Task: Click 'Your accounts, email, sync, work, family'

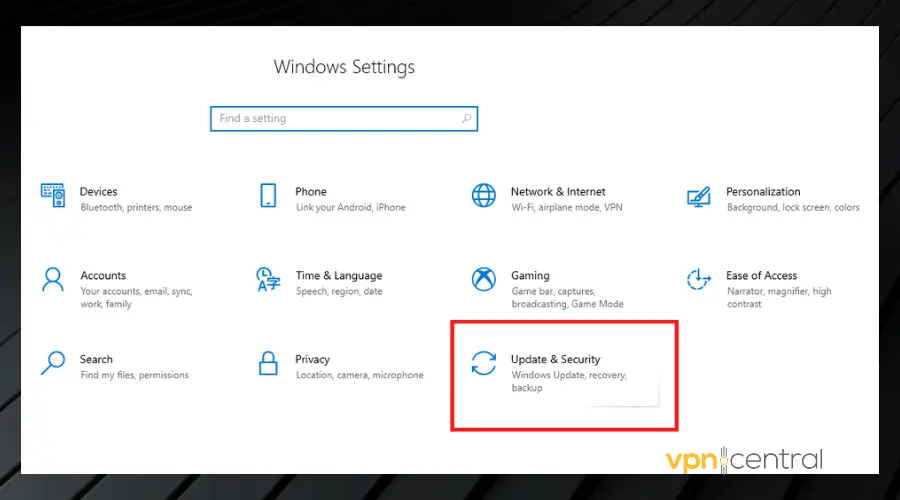Action: 136,297
